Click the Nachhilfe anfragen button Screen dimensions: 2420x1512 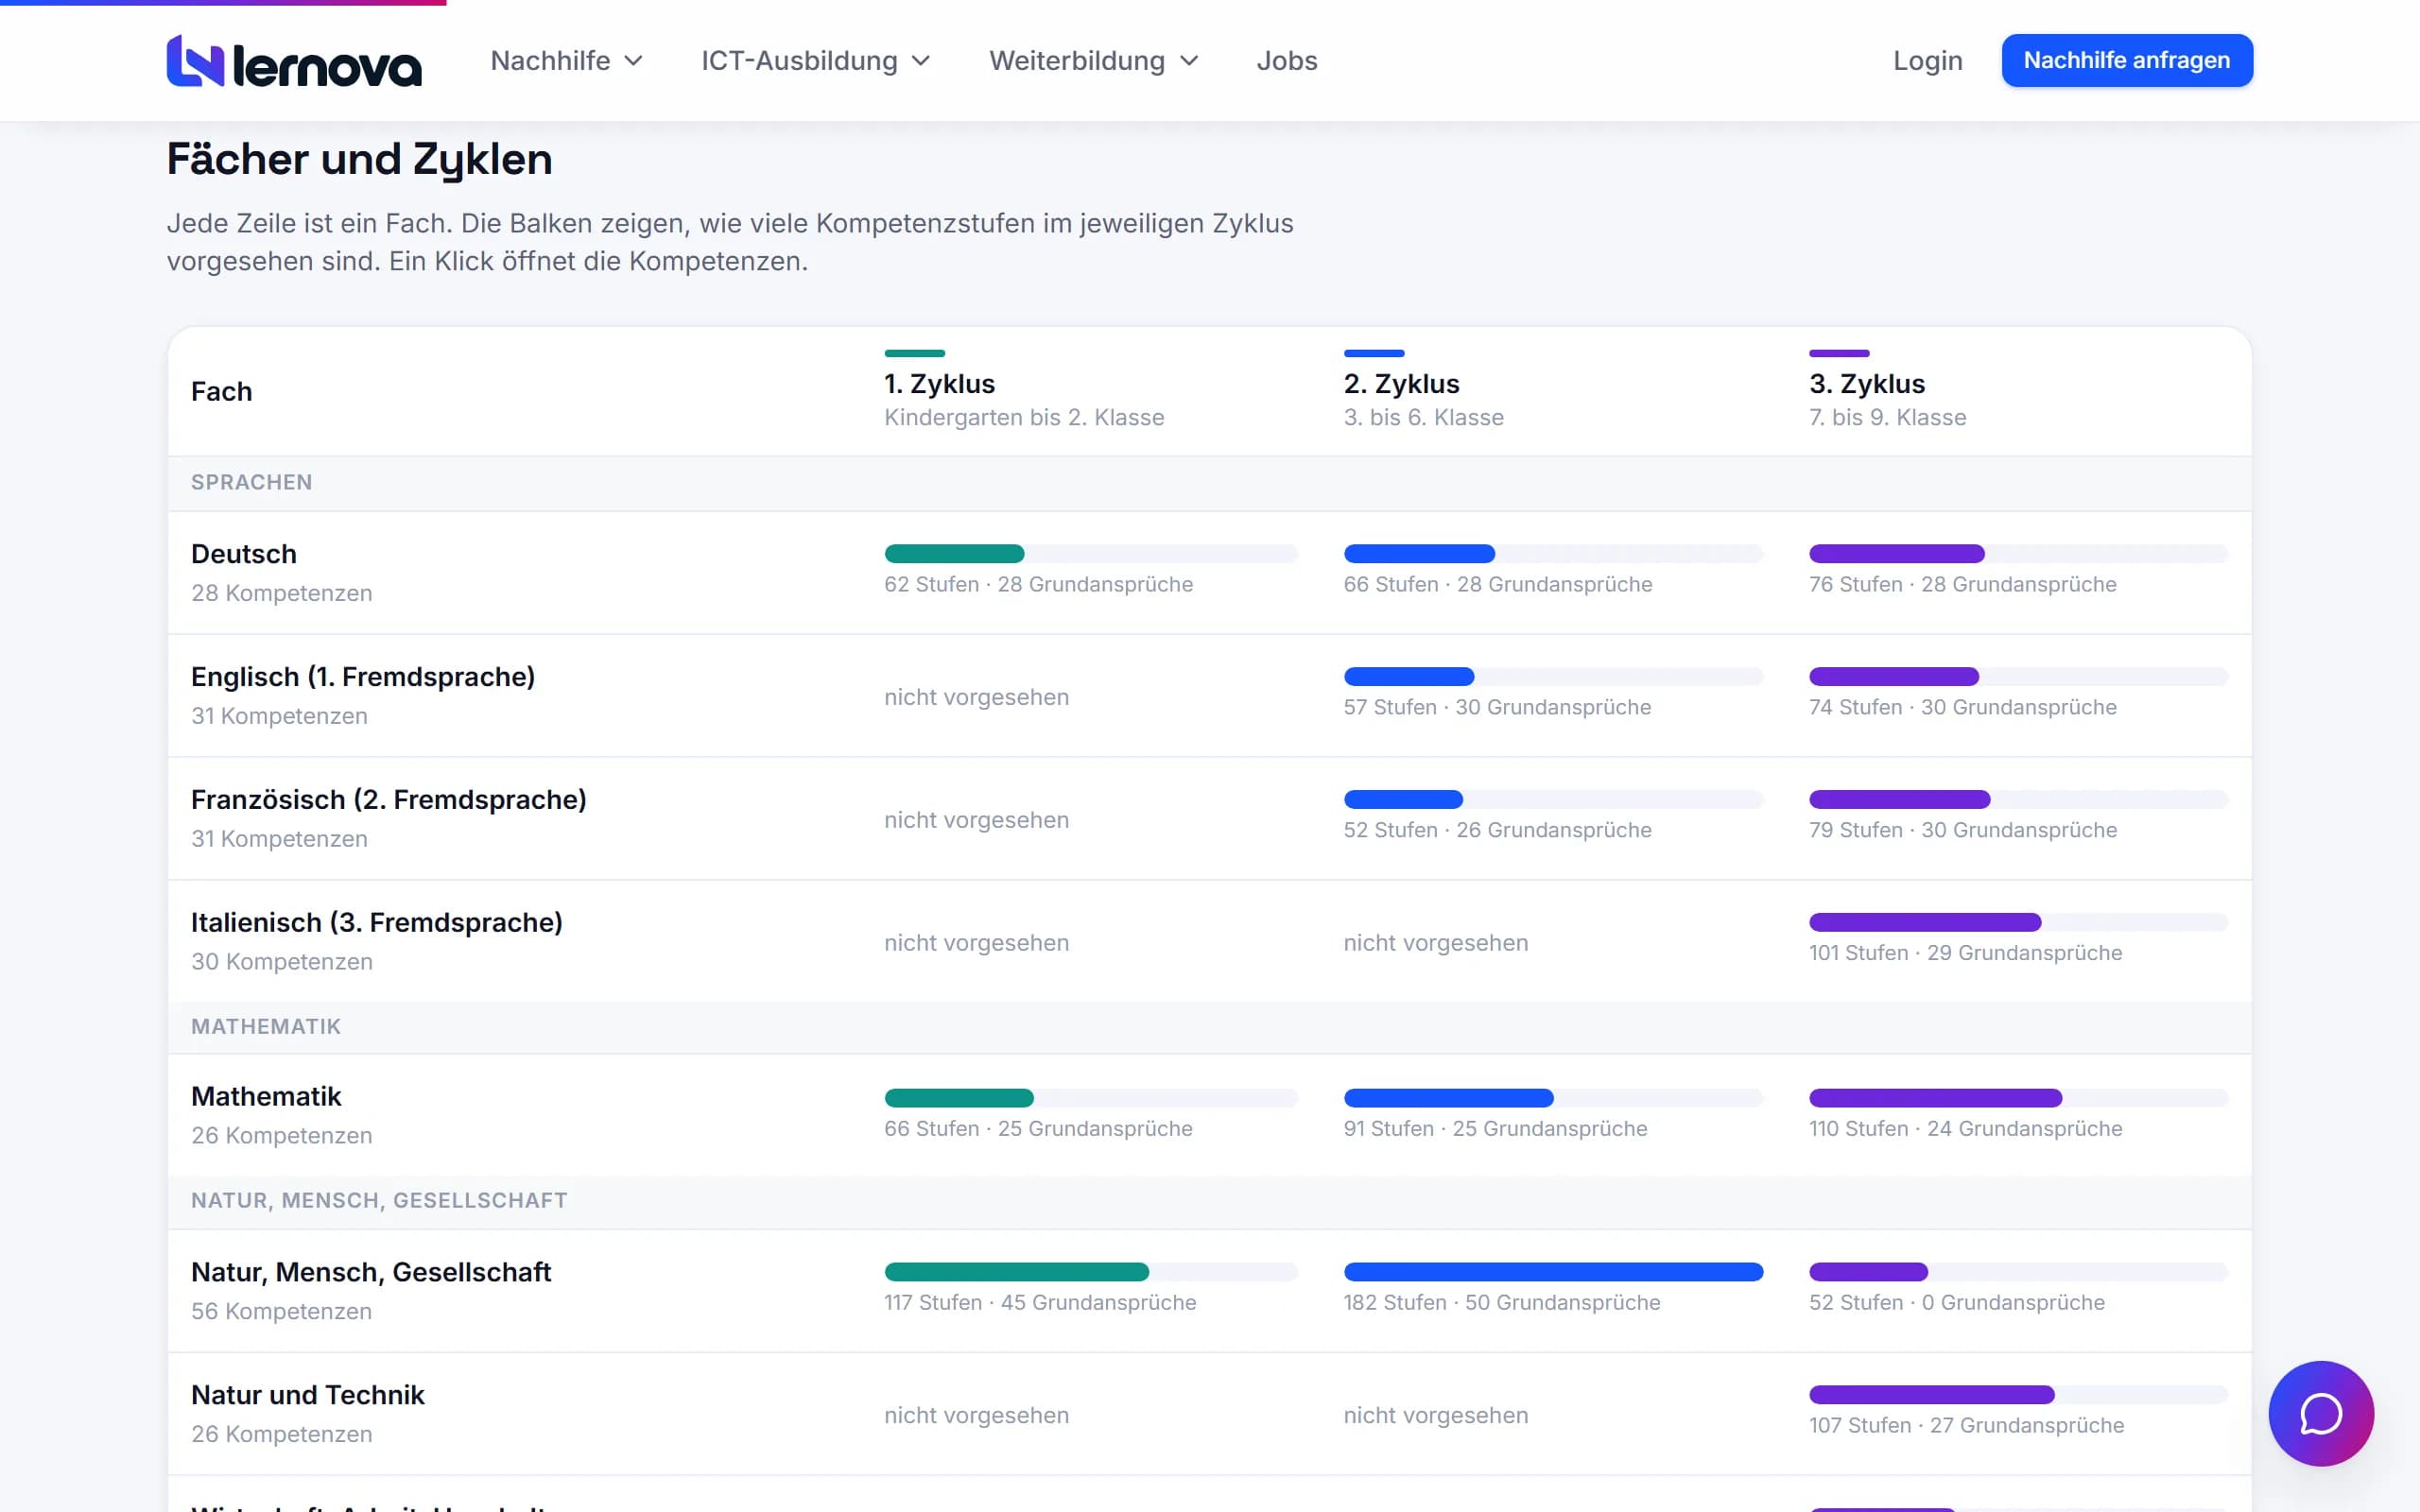point(2127,61)
